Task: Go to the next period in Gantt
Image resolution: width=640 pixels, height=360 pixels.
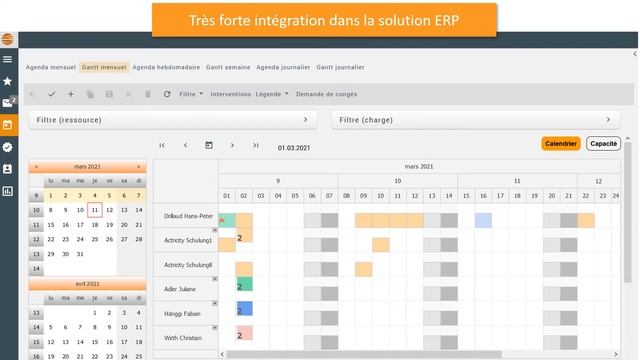Action: point(232,145)
